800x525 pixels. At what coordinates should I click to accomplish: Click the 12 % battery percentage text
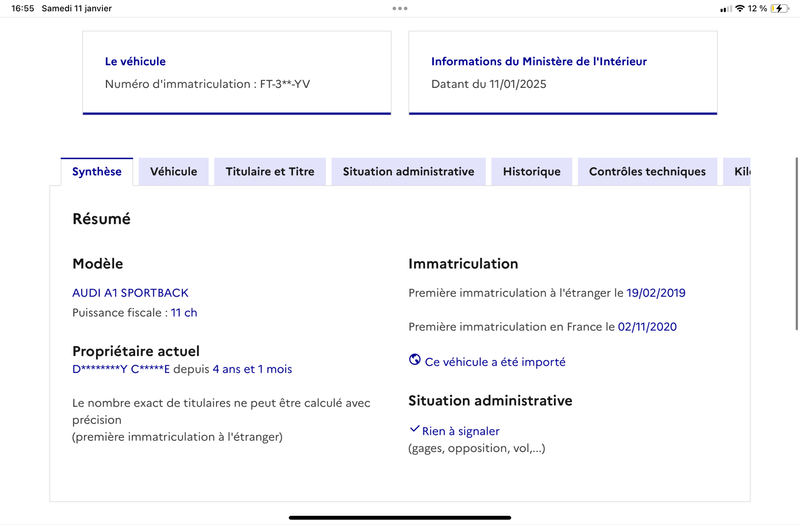coord(758,8)
